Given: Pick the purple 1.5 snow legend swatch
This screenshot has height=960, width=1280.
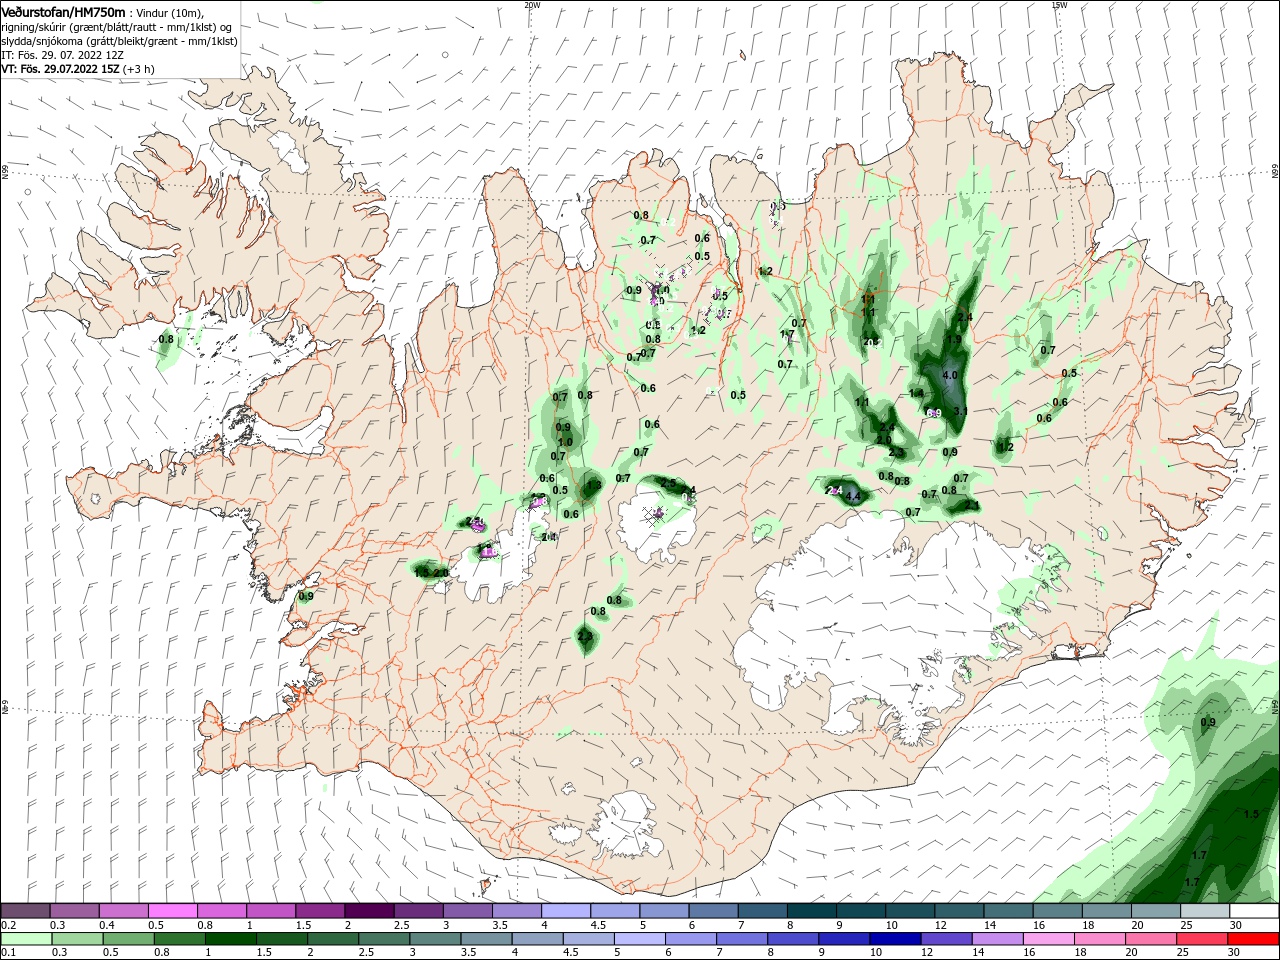Looking at the screenshot, I should (319, 910).
